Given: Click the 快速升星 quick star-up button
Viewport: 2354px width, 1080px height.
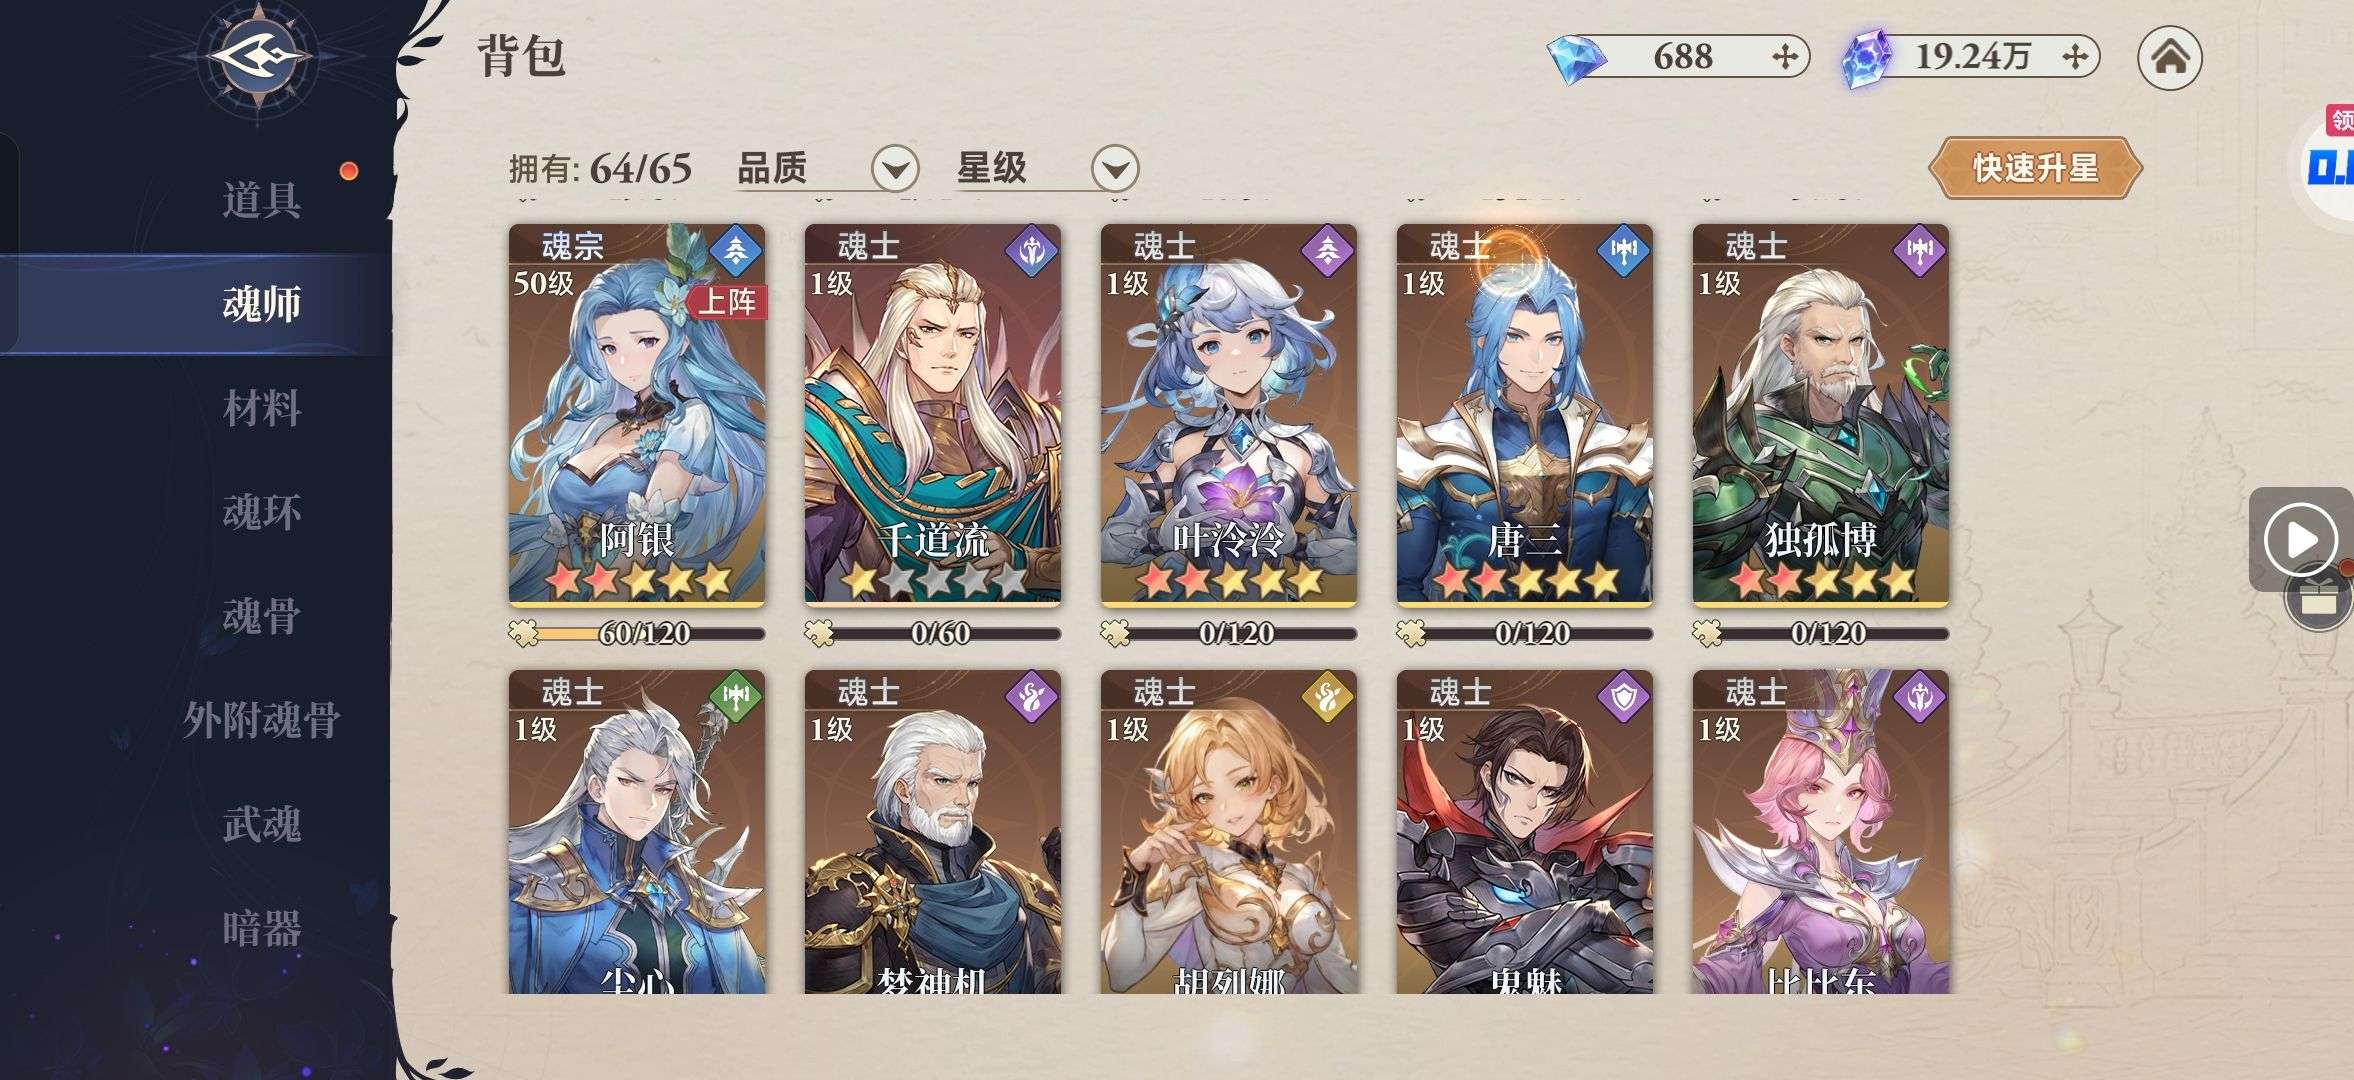Looking at the screenshot, I should coord(2035,168).
